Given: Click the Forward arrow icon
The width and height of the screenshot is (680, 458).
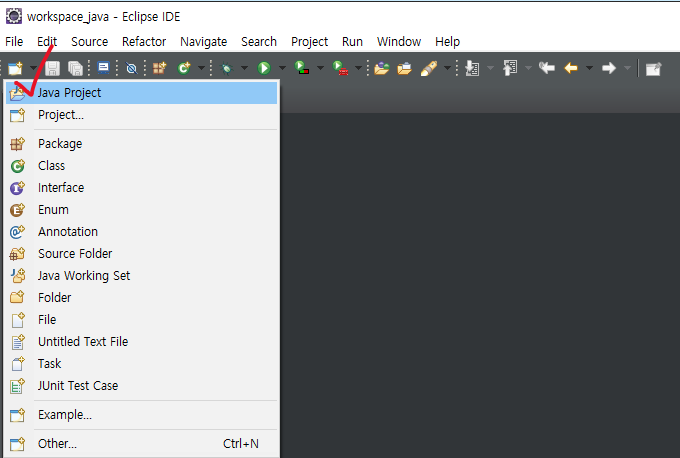Looking at the screenshot, I should click(609, 68).
